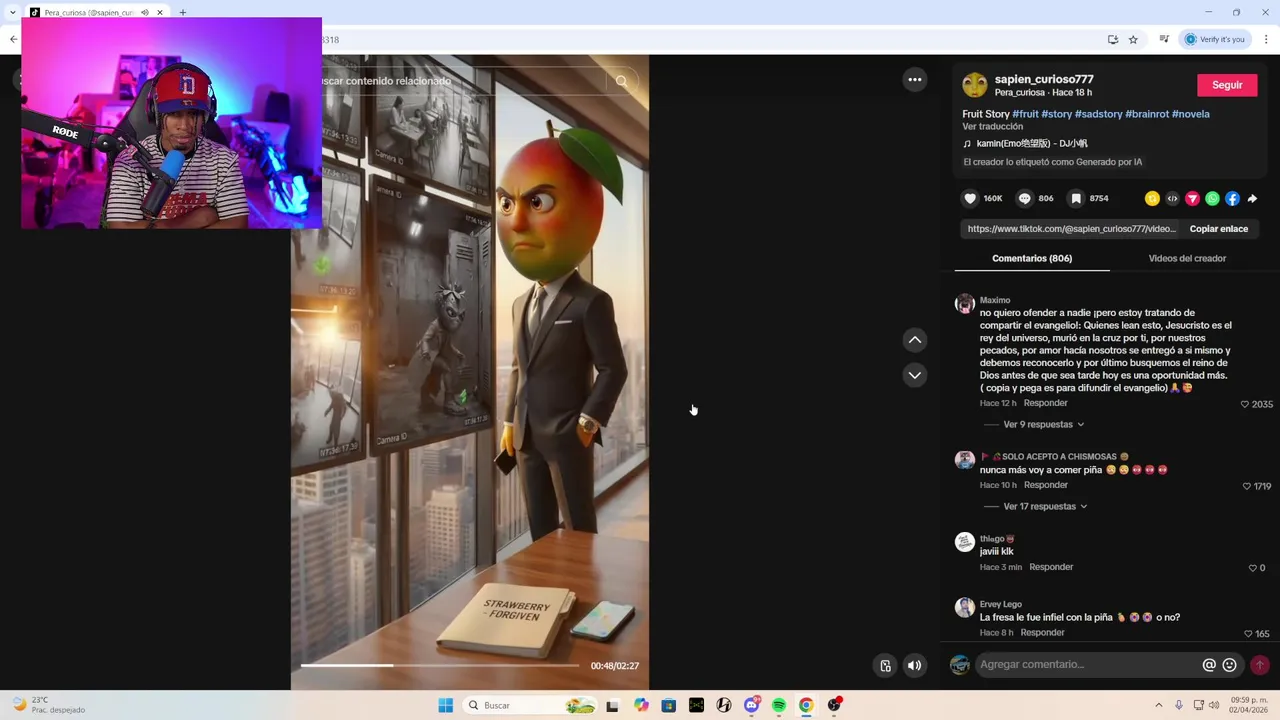Go back with browser back arrow
The height and width of the screenshot is (720, 1280).
coord(13,39)
